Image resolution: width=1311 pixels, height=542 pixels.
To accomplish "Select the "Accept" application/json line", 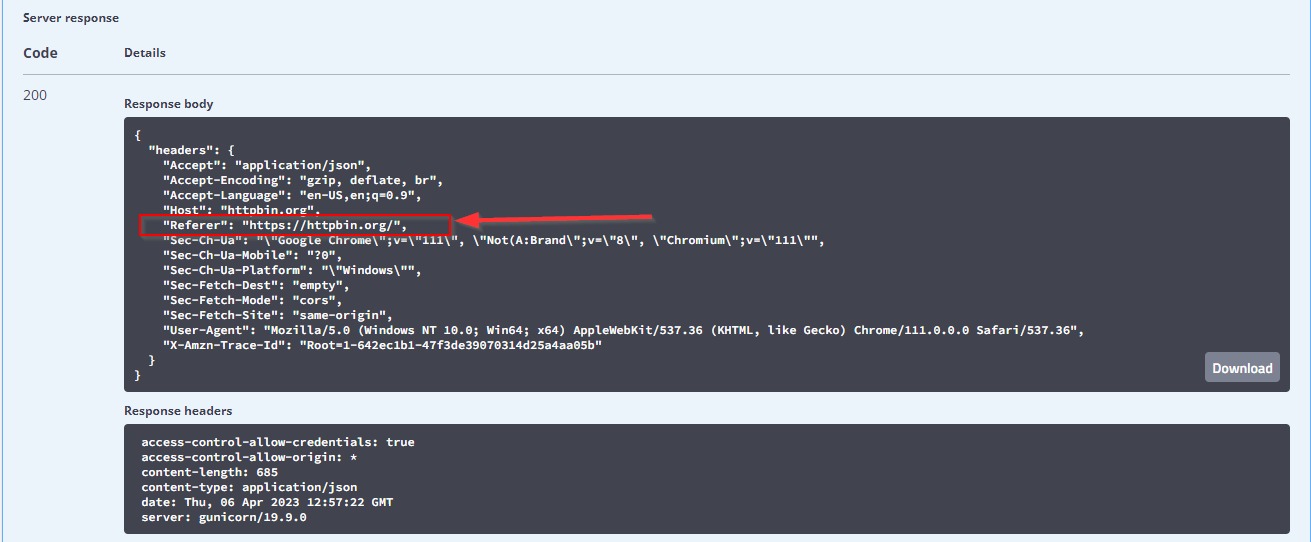I will (268, 165).
